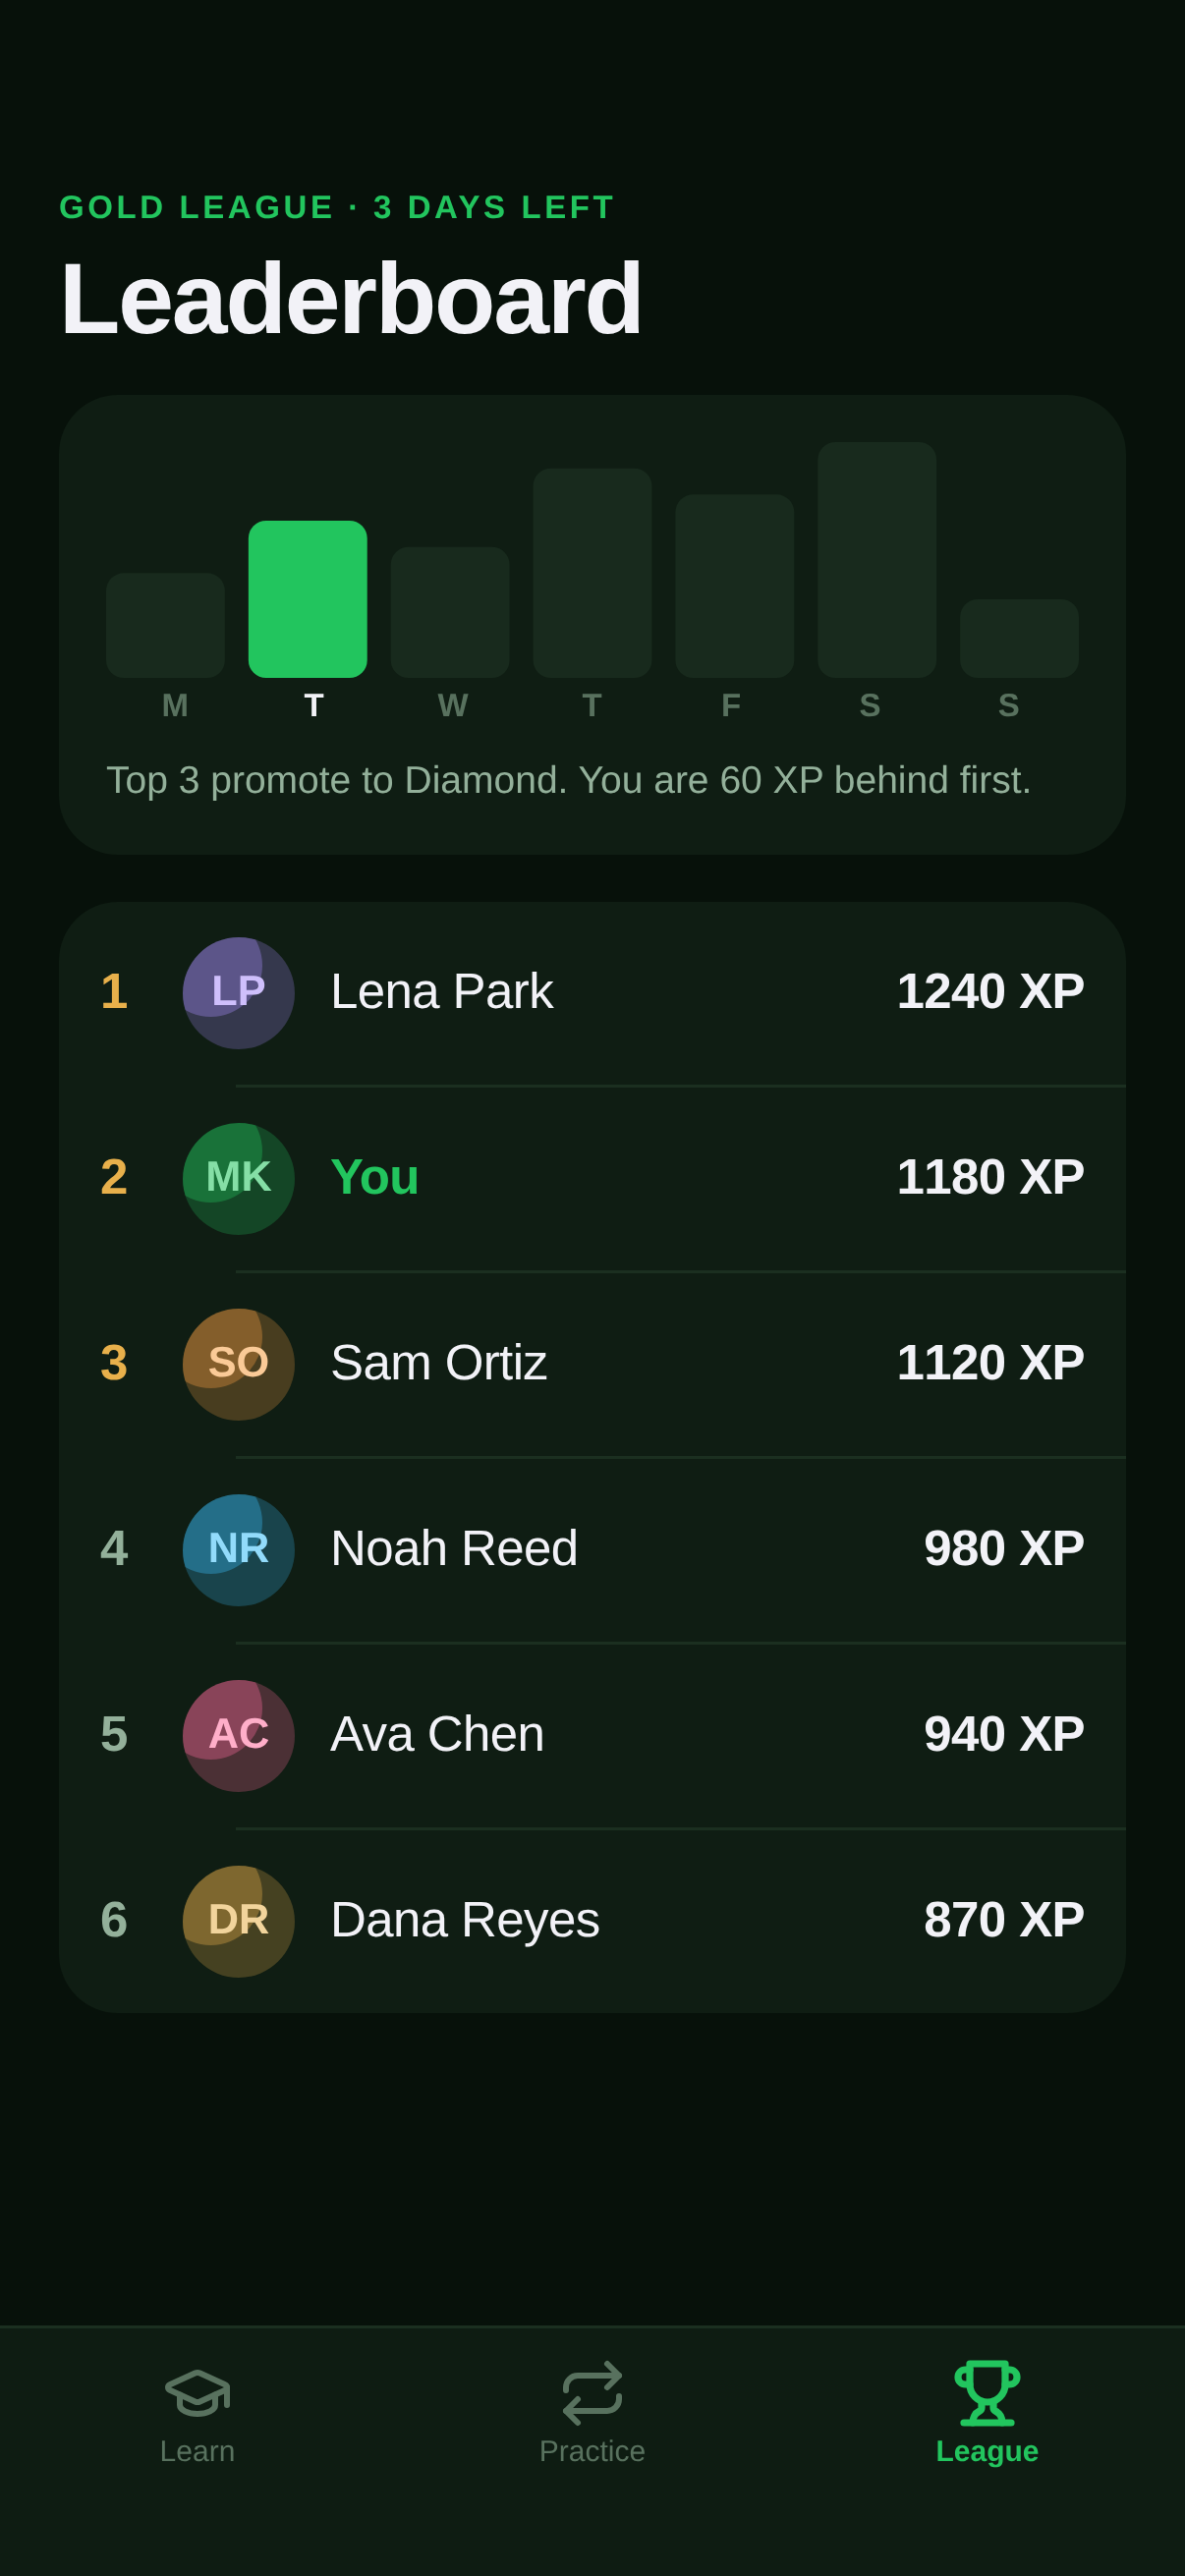The width and height of the screenshot is (1185, 2576).
Task: Open Ava Chen's AC avatar
Action: (238, 1736)
